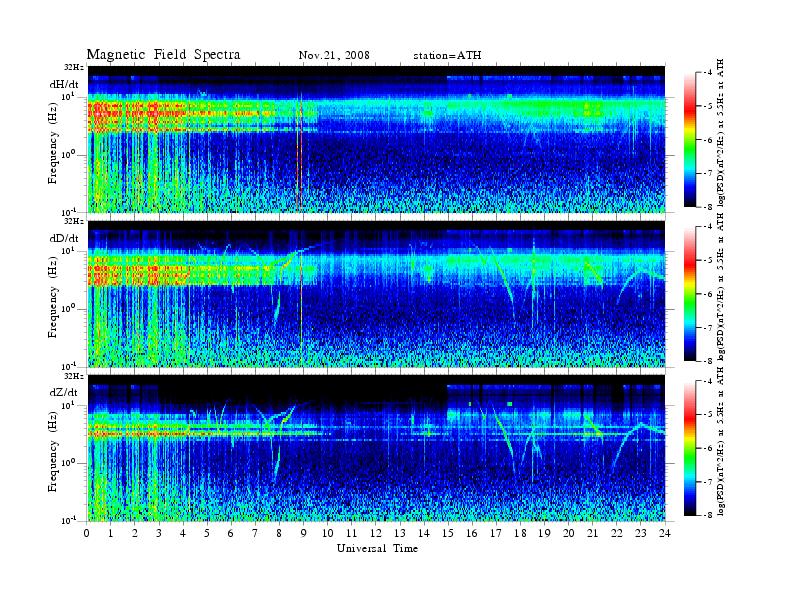This screenshot has width=792, height=612.
Task: Click hour tick label '20' on time axis
Action: click(568, 533)
